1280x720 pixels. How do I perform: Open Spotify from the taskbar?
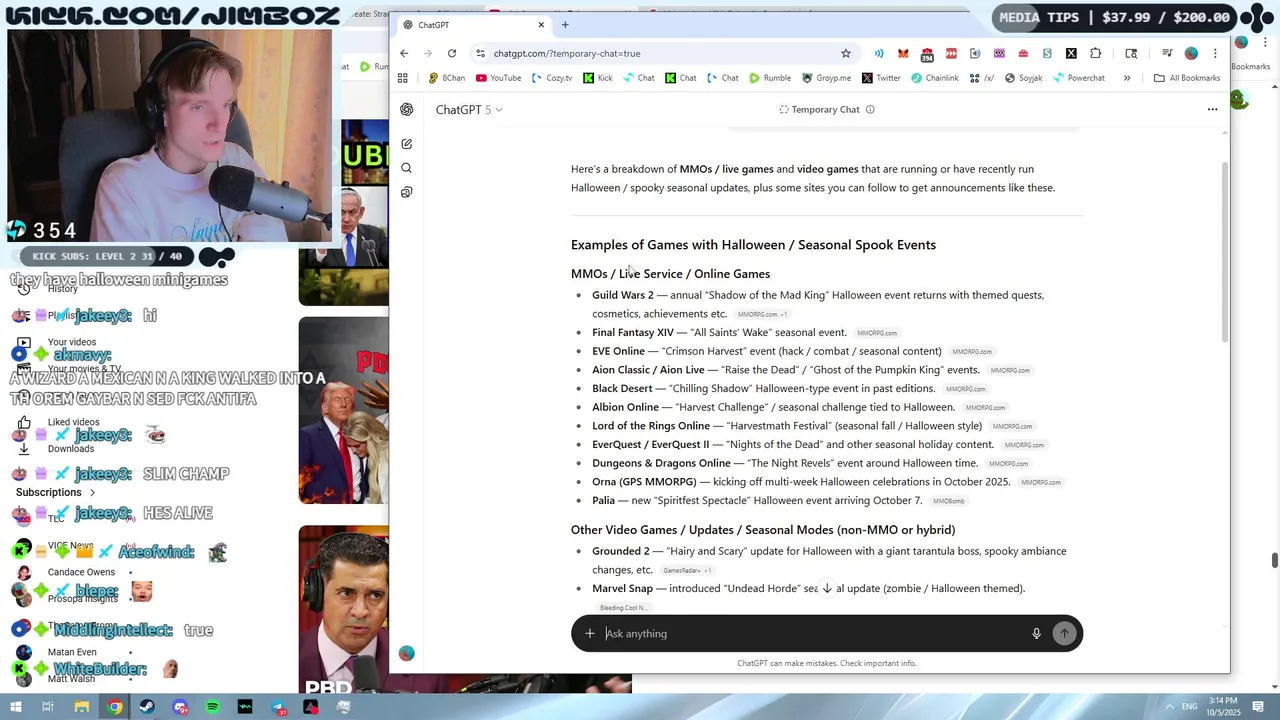[x=213, y=707]
